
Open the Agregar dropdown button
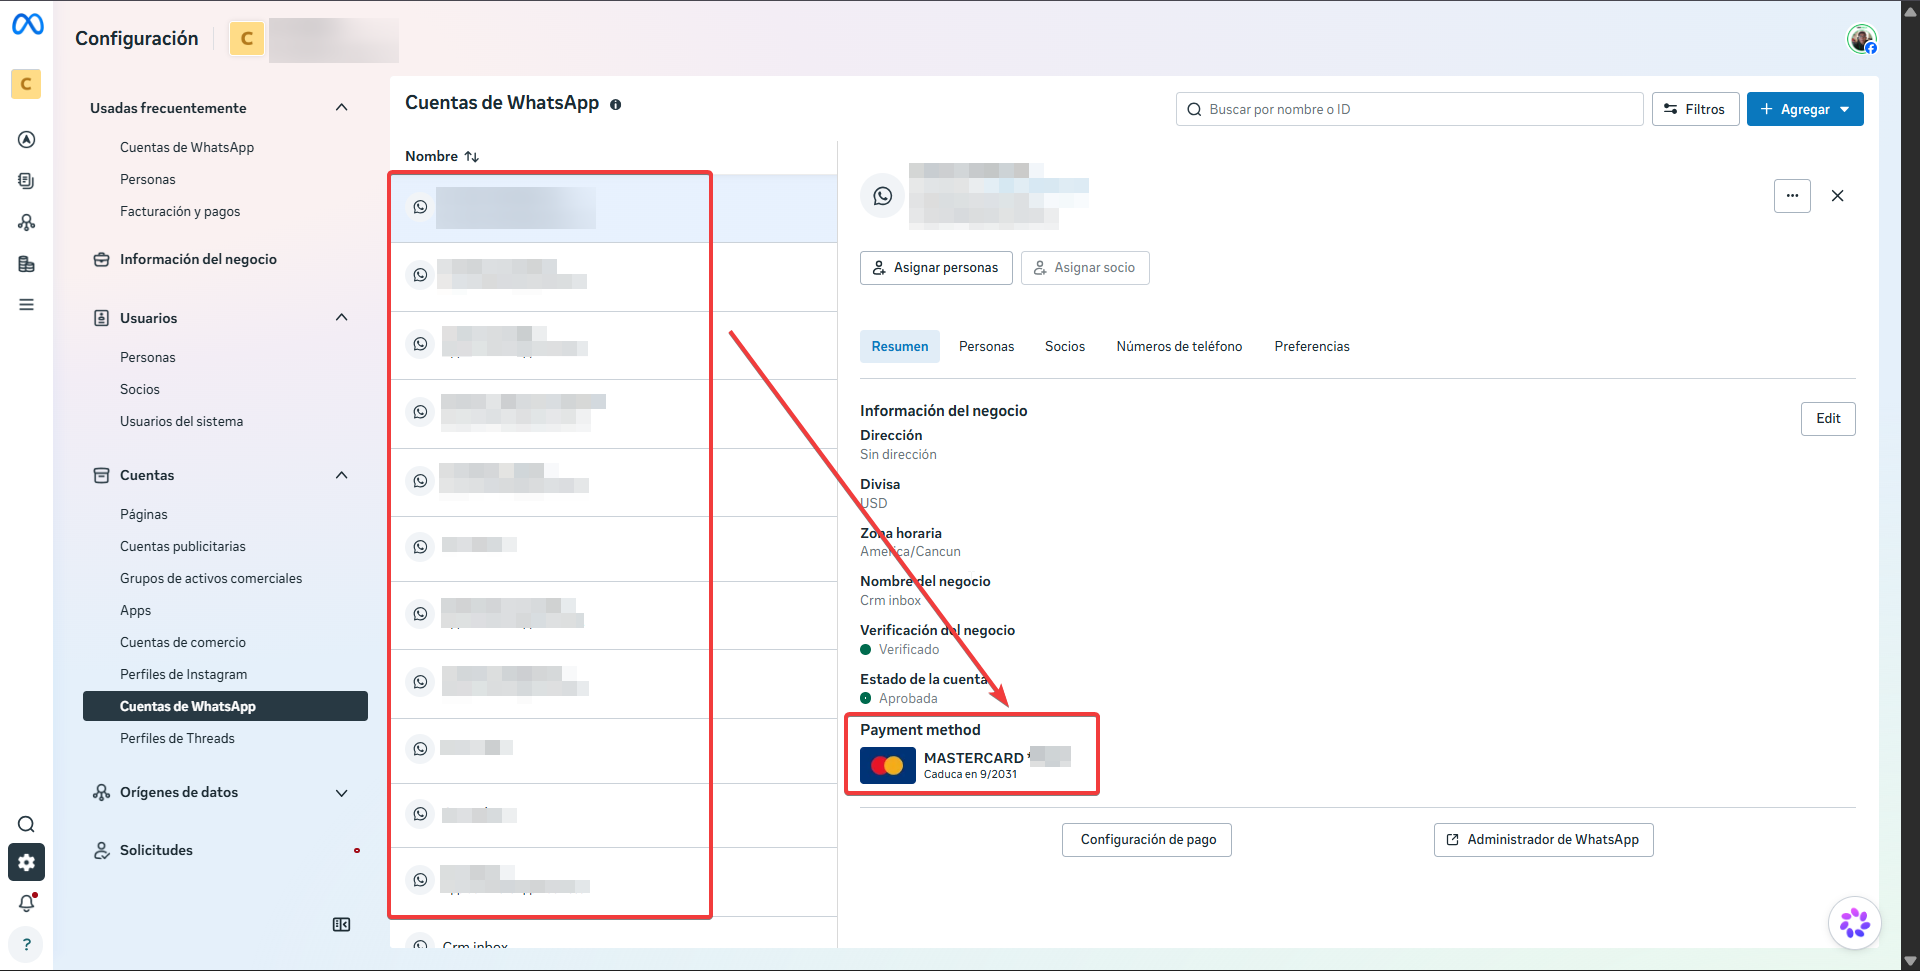(x=1805, y=109)
